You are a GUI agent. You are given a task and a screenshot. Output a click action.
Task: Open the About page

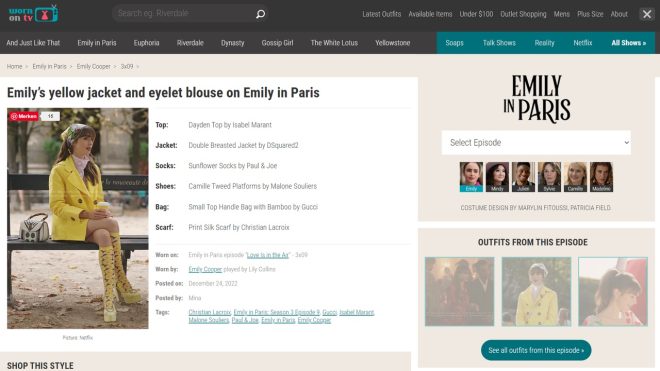point(619,14)
